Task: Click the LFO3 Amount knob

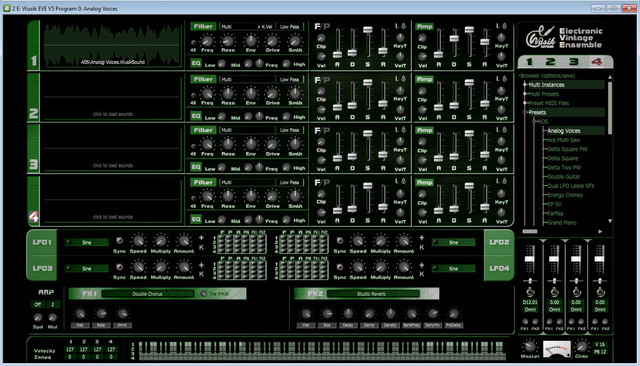Action: (x=184, y=267)
